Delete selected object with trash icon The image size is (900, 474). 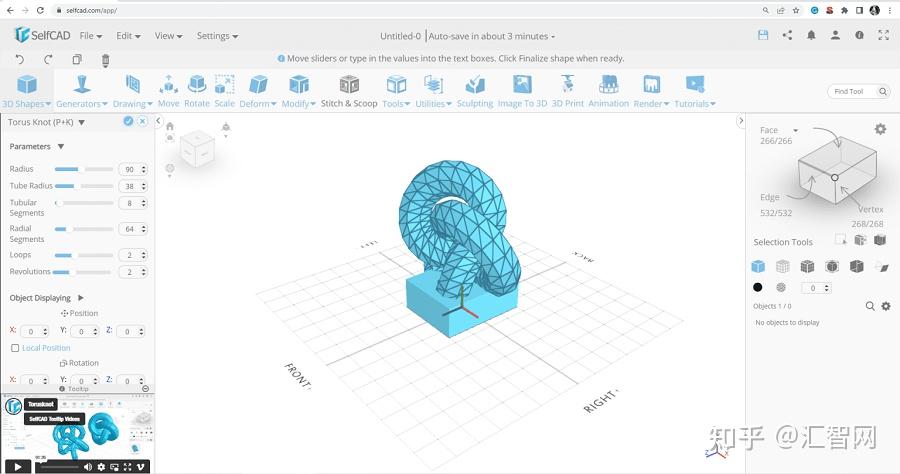coord(105,60)
